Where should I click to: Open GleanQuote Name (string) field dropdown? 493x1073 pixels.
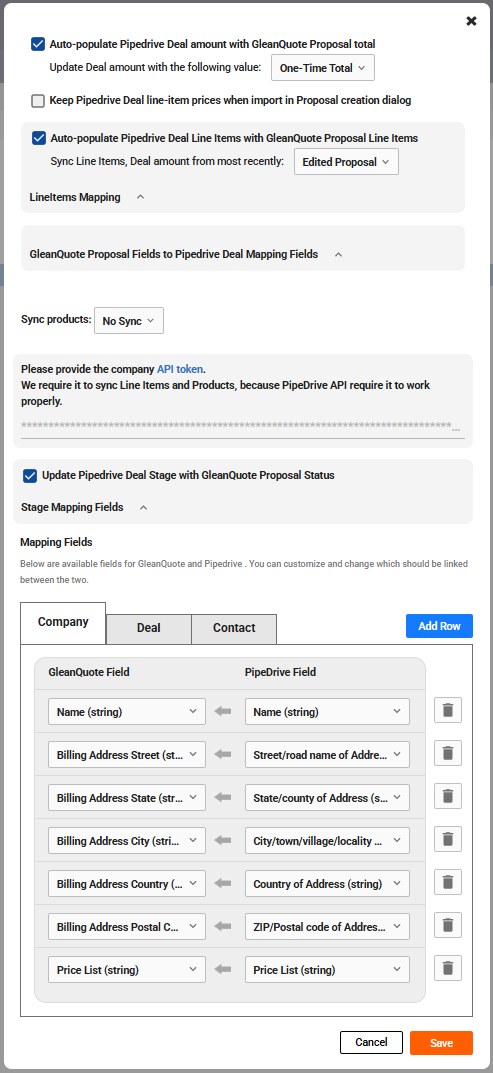tap(127, 712)
